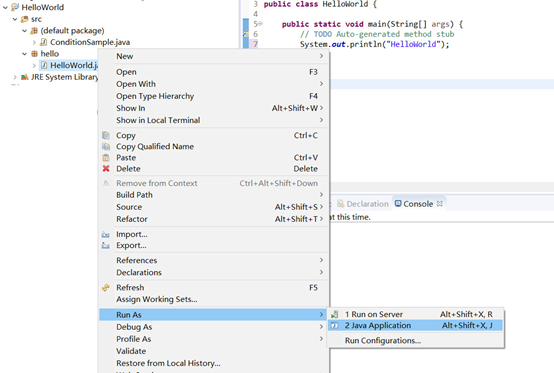The height and width of the screenshot is (373, 554).
Task: Open Show in Local Terminal submenu
Action: click(213, 120)
